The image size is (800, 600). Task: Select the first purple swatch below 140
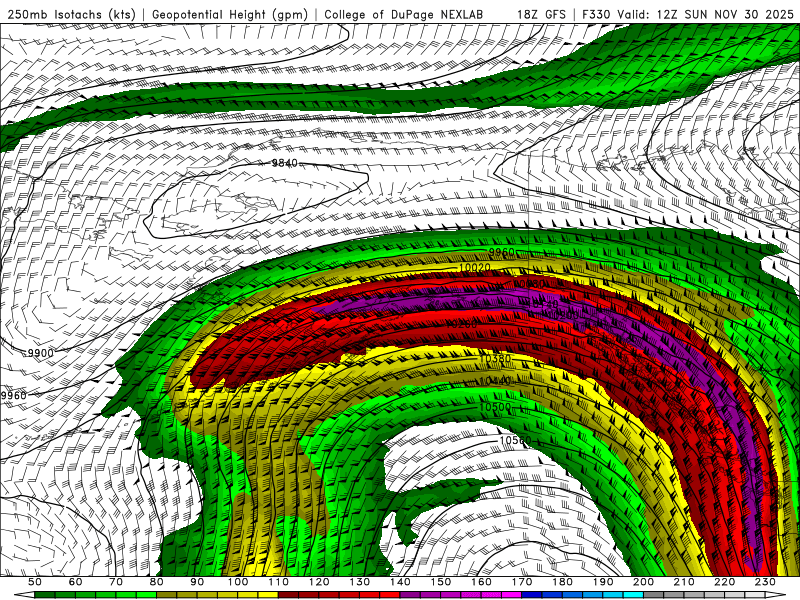pos(410,595)
